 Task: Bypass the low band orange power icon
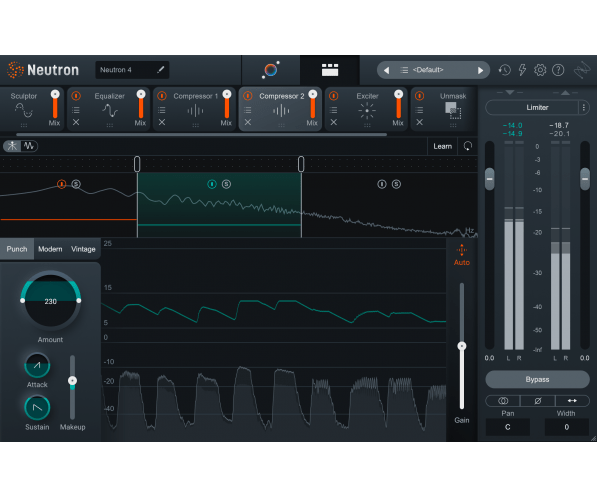pyautogui.click(x=61, y=184)
